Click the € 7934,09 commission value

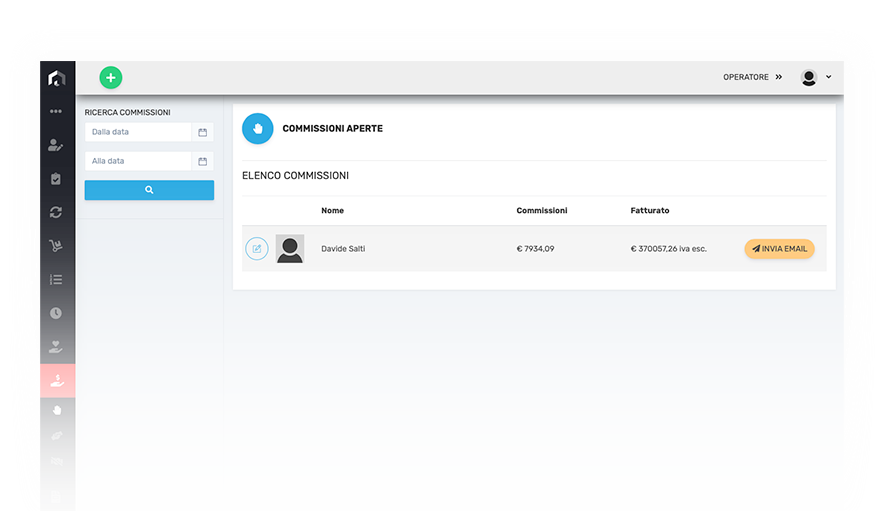pos(536,249)
